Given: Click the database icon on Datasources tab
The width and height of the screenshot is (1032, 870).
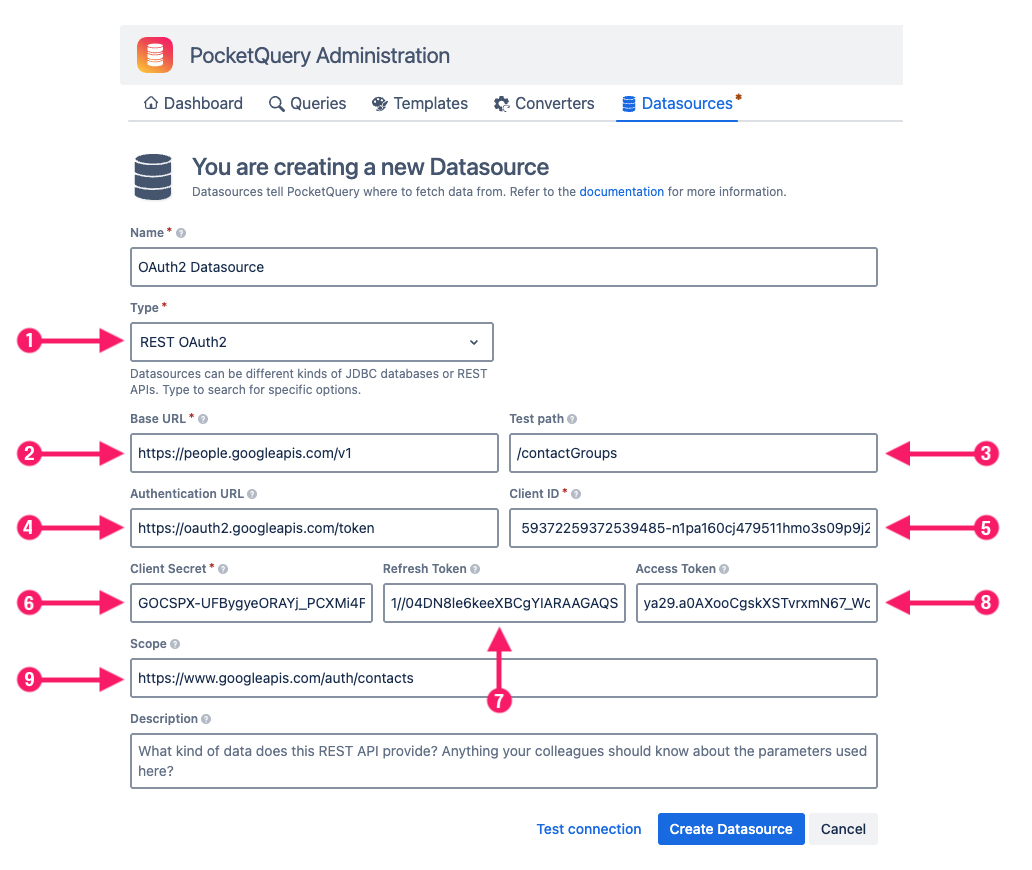Looking at the screenshot, I should [x=627, y=103].
